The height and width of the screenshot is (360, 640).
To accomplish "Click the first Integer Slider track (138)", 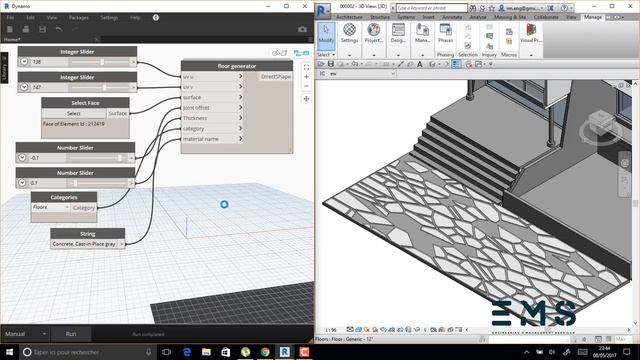I will tap(99, 62).
